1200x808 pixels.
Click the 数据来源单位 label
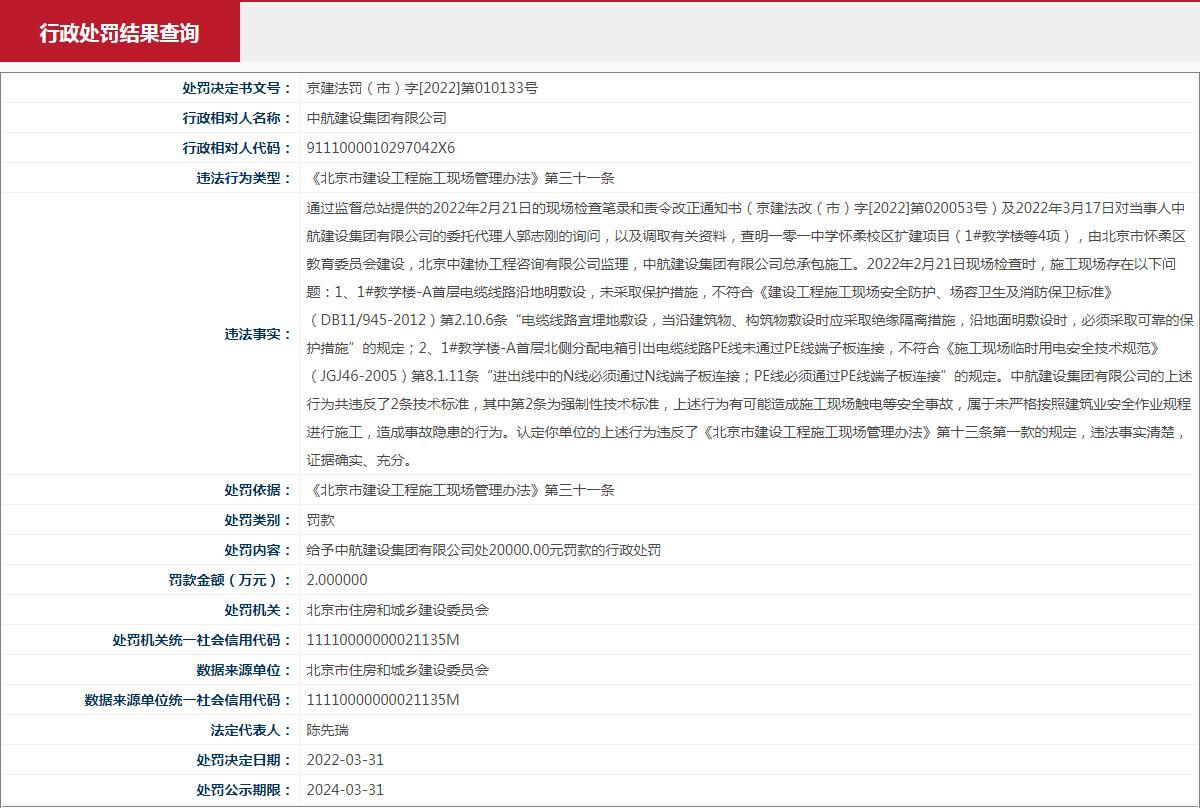[x=244, y=670]
